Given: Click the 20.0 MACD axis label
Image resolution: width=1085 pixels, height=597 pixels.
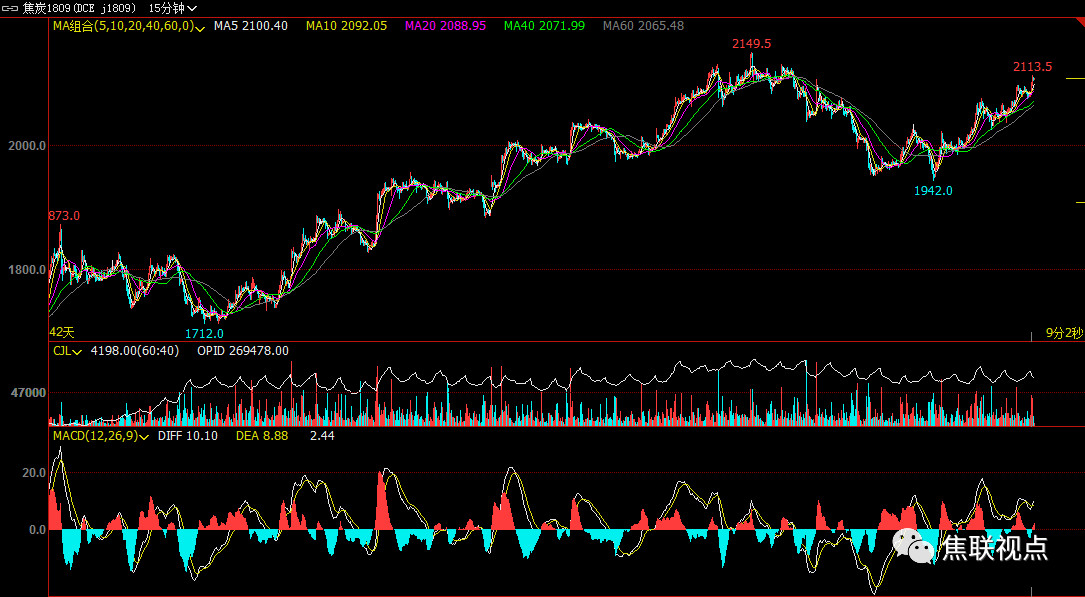Looking at the screenshot, I should [35, 472].
